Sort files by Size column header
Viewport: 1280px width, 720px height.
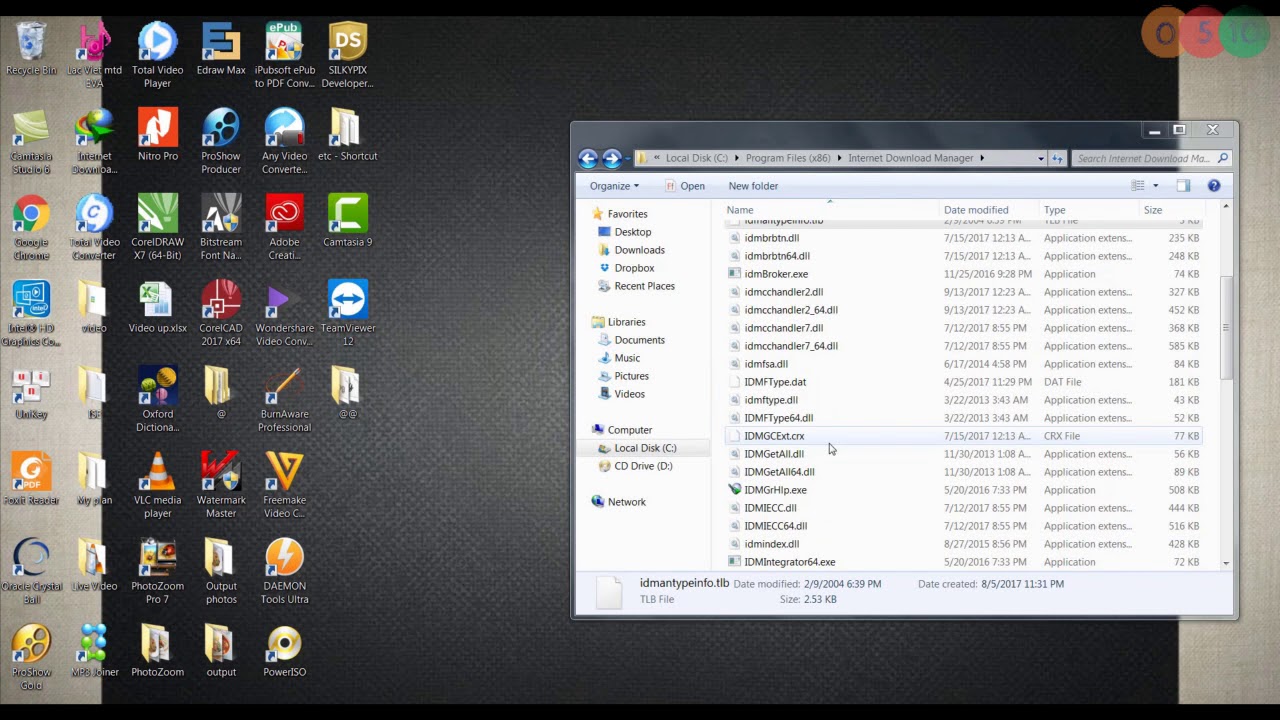pyautogui.click(x=1172, y=210)
